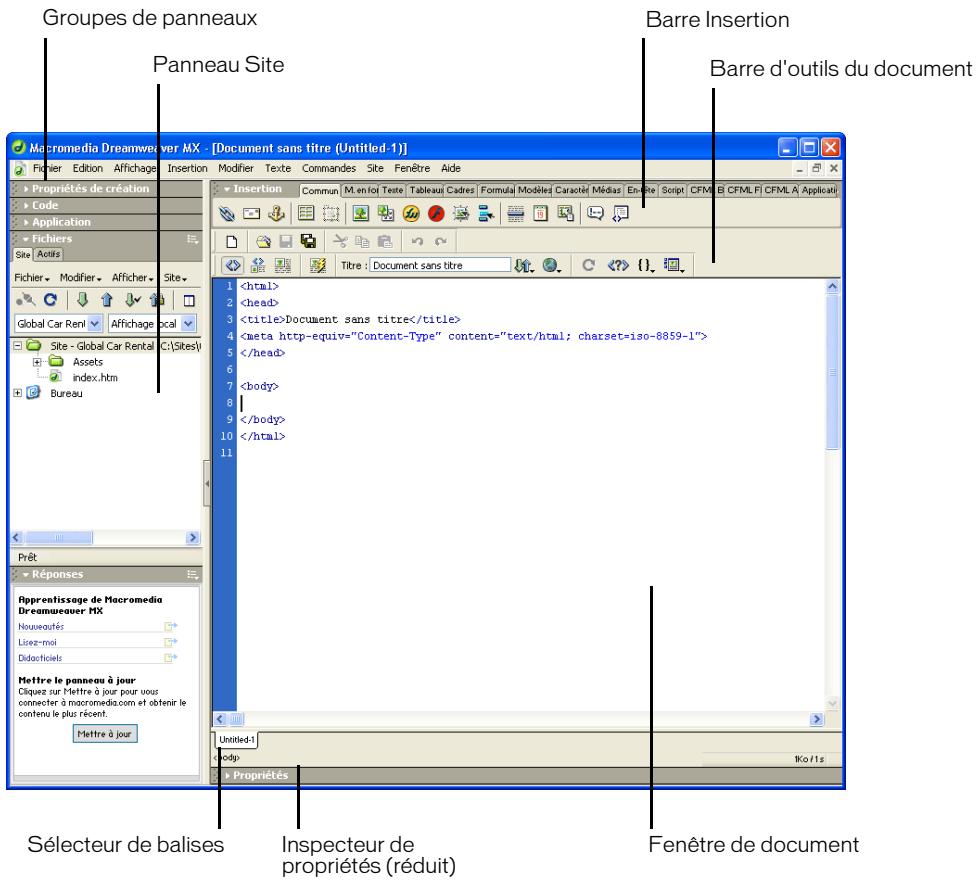Viewport: 979px width, 881px height.
Task: Expand the Assets folder in the site tree
Action: click(x=37, y=362)
